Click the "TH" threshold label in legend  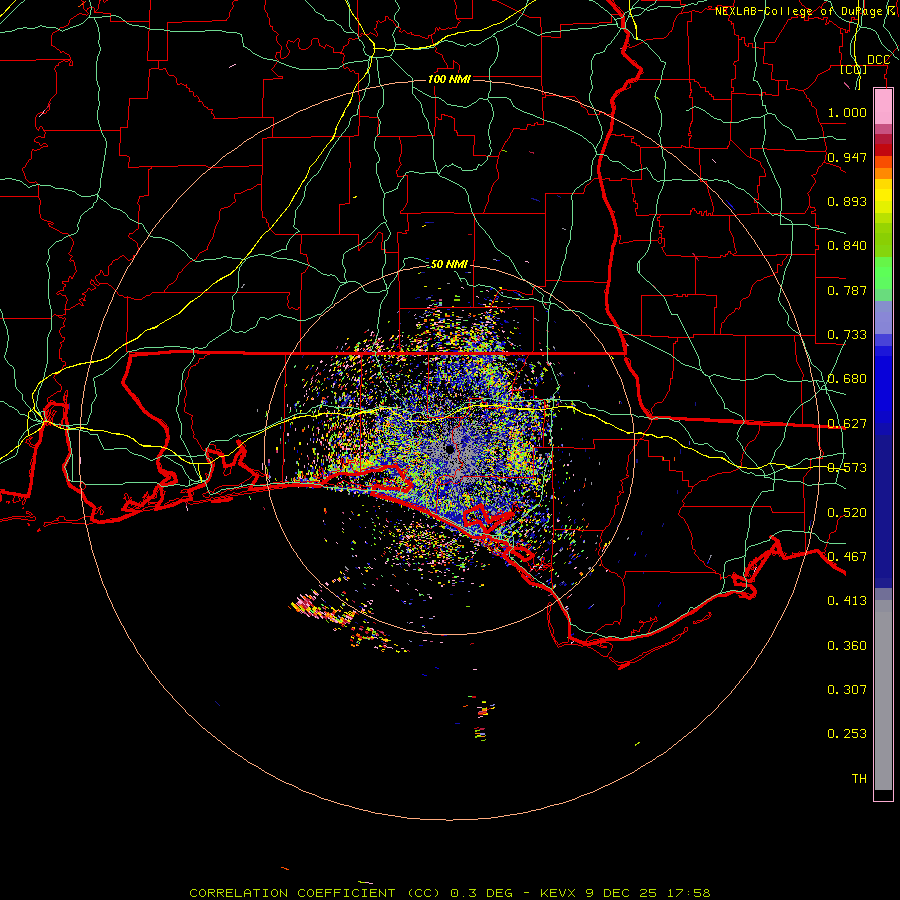pyautogui.click(x=859, y=779)
